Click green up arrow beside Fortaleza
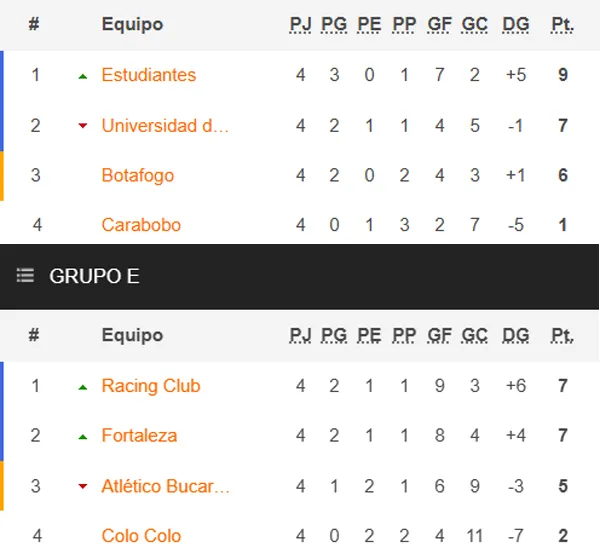The width and height of the screenshot is (600, 559). (x=82, y=436)
